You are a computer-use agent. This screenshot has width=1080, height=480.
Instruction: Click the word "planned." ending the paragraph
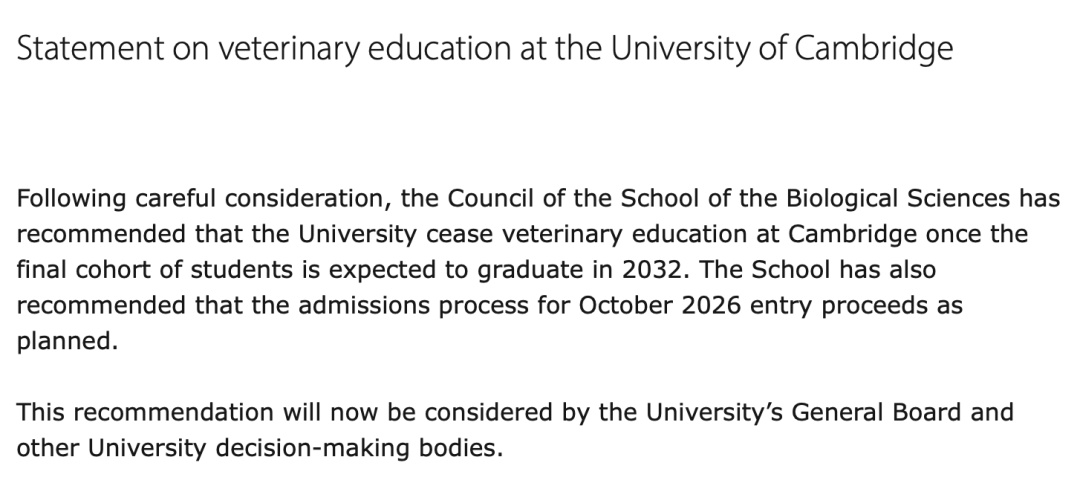[67, 342]
